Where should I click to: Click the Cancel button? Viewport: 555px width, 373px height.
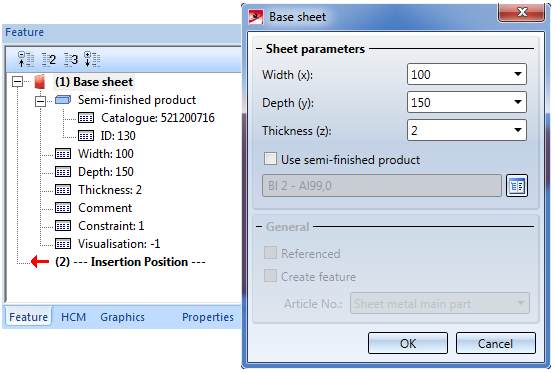coord(496,343)
